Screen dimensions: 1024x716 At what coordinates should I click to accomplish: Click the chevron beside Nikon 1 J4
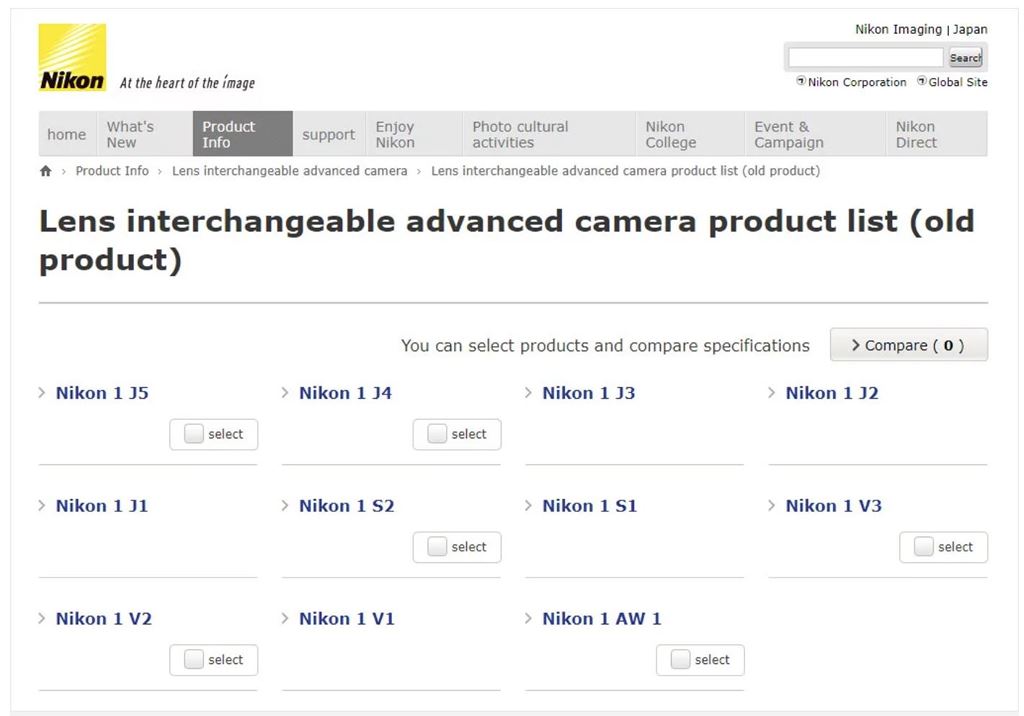(285, 393)
